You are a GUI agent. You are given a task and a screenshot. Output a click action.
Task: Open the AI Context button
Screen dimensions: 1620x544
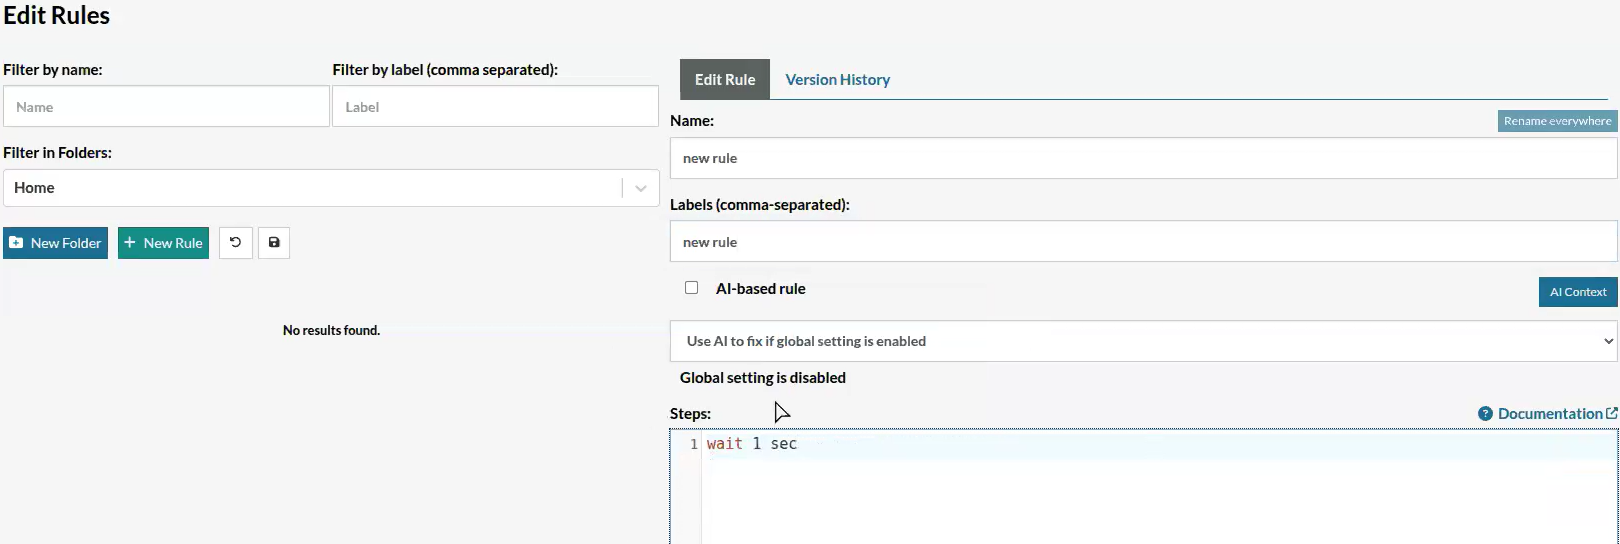1578,292
